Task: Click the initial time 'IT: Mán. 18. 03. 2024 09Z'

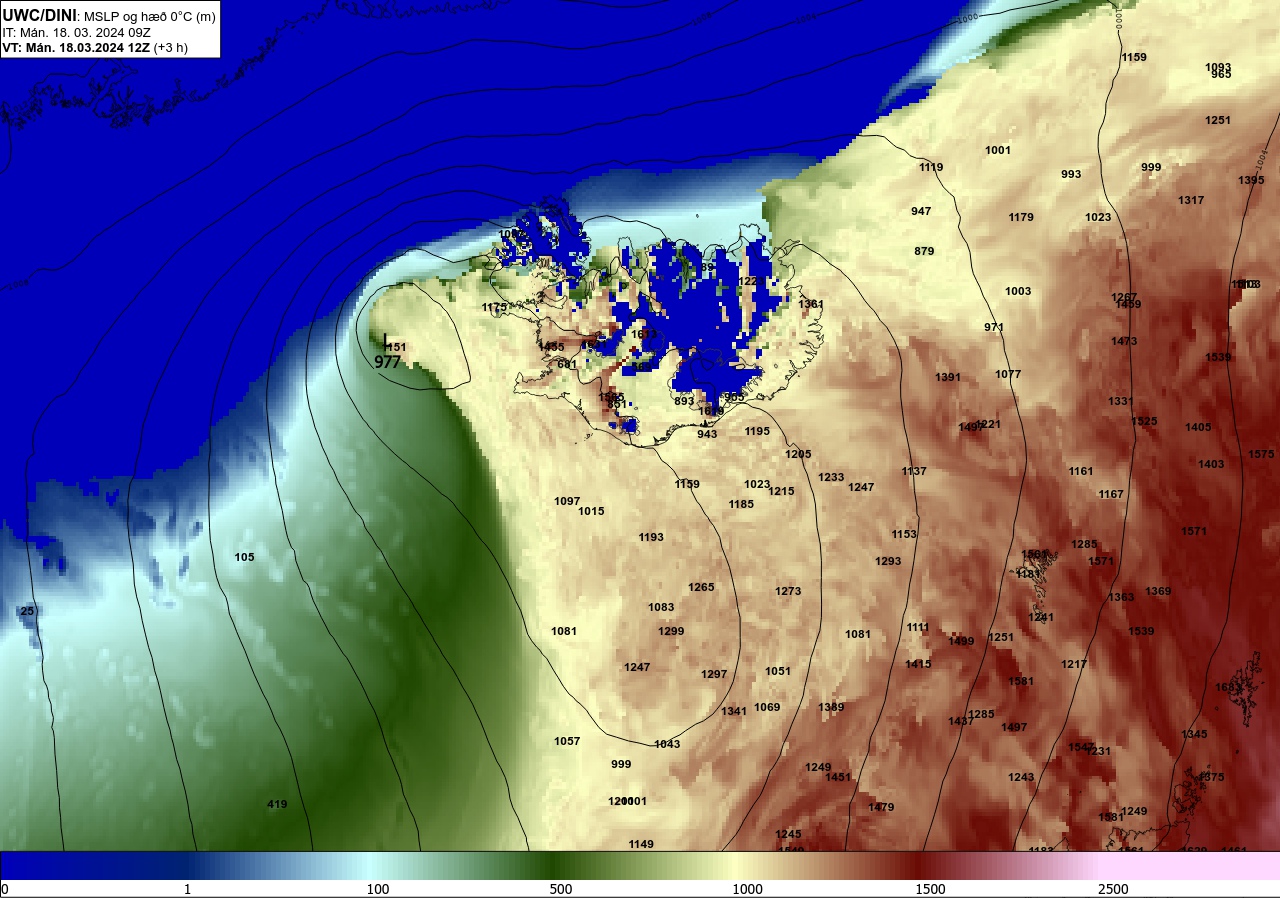Action: 77,32
